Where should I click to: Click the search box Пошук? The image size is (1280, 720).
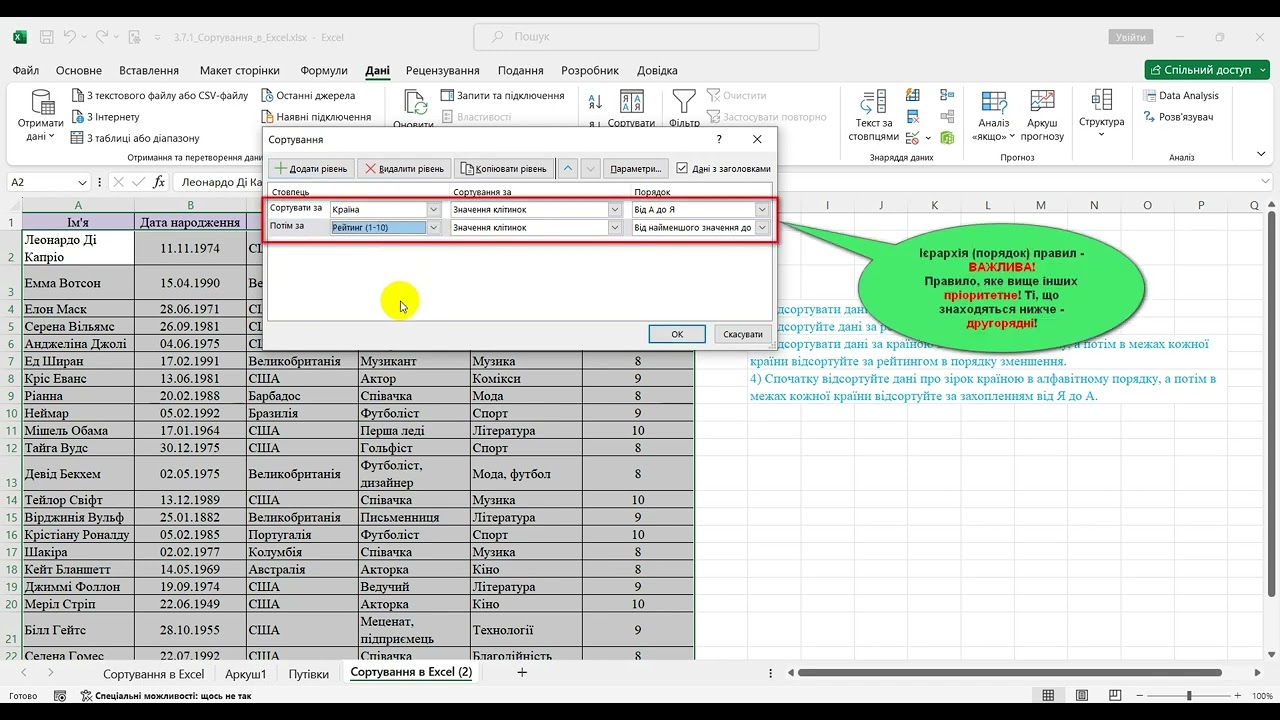(x=648, y=37)
